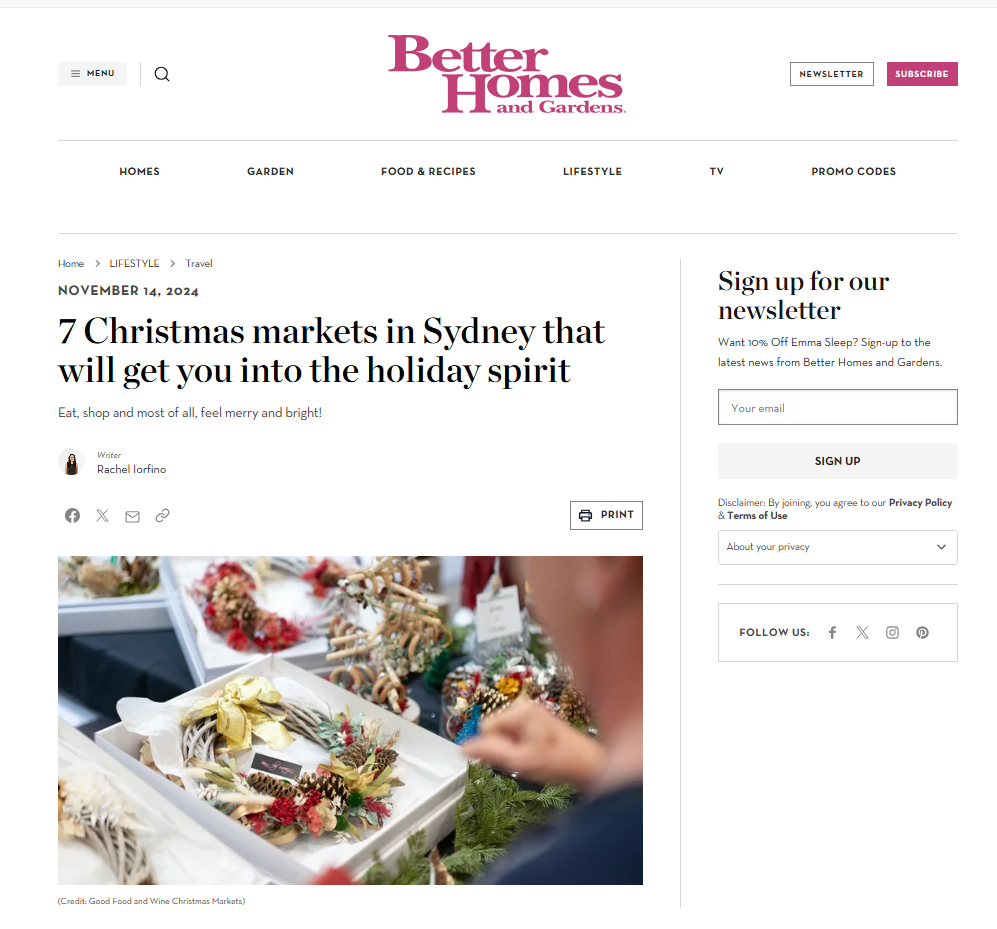997x929 pixels.
Task: Follow us on Facebook icon
Action: [832, 632]
